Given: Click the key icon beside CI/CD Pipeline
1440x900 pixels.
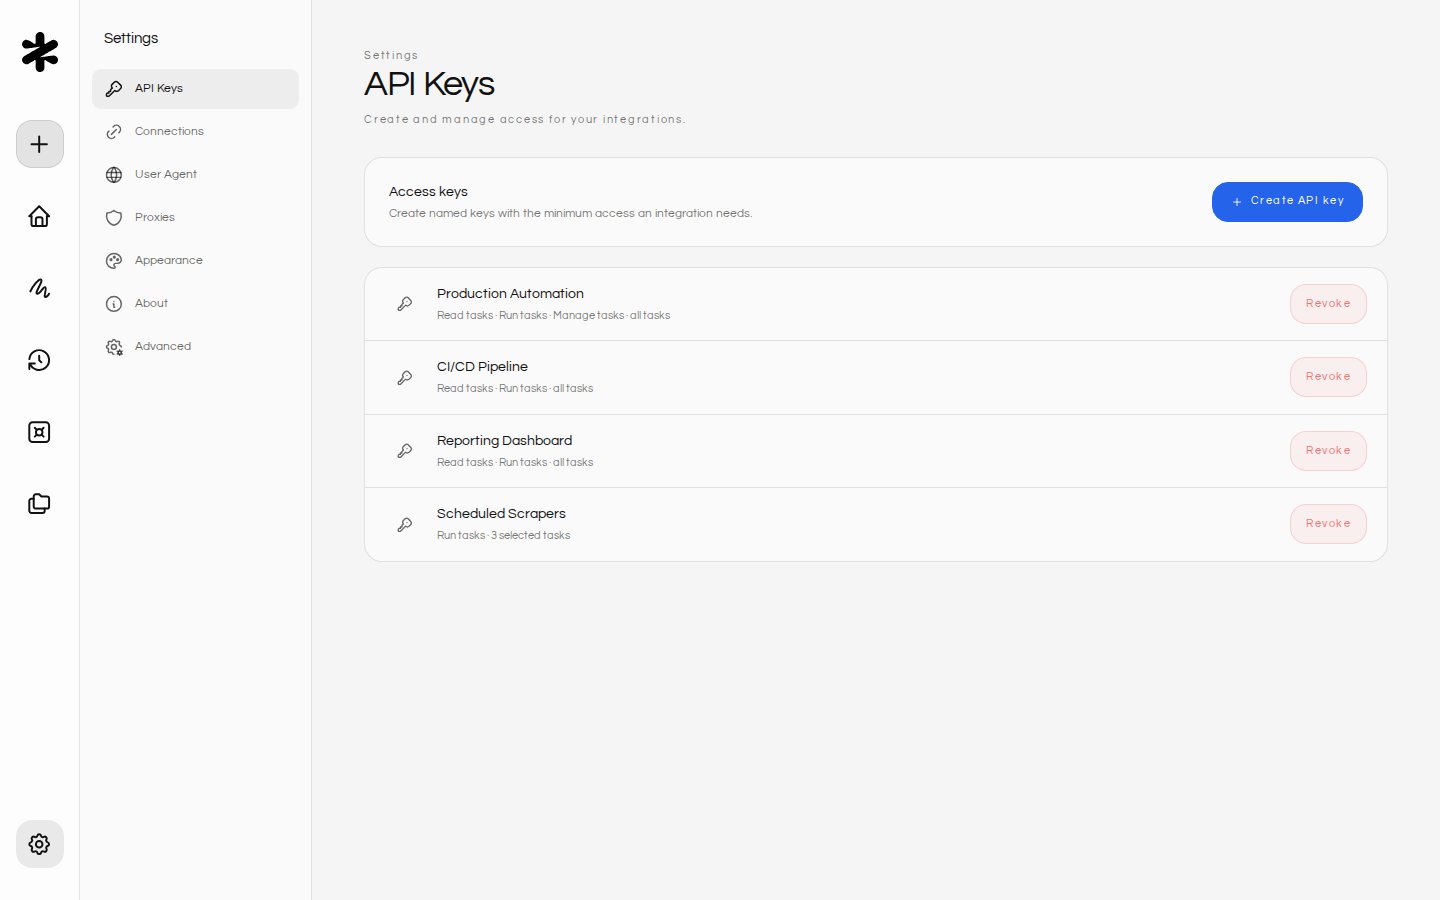Looking at the screenshot, I should tap(405, 378).
